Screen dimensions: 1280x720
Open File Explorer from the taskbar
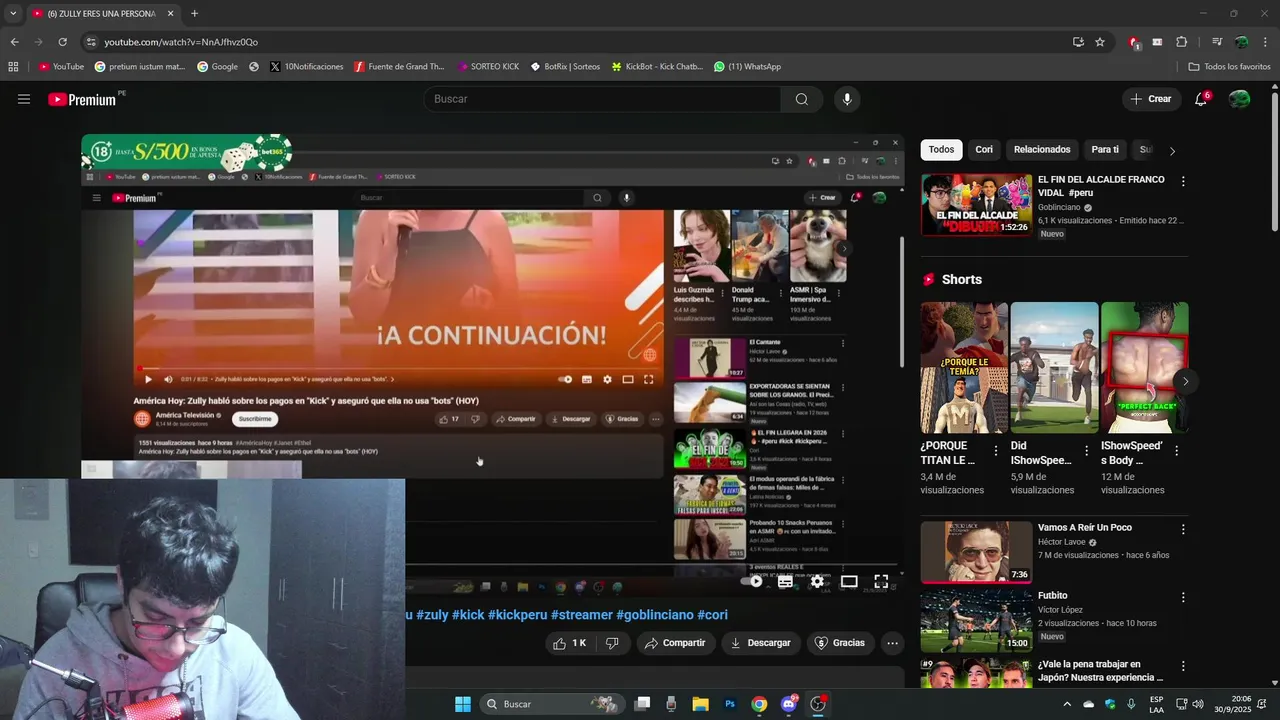(700, 704)
